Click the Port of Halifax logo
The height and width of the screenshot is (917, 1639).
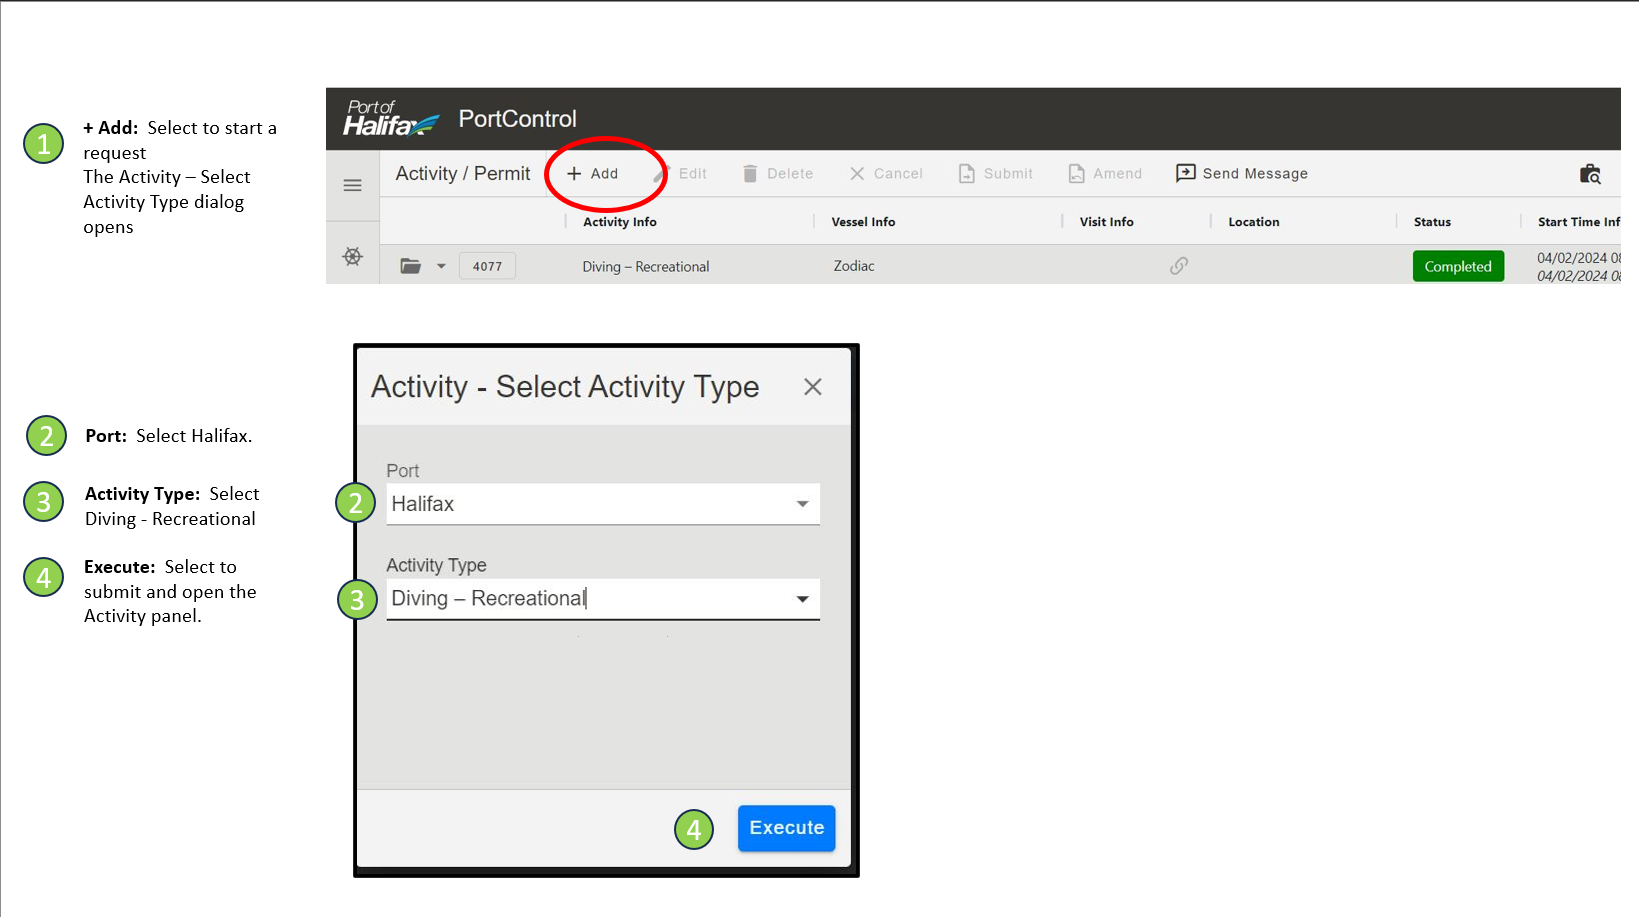point(391,119)
